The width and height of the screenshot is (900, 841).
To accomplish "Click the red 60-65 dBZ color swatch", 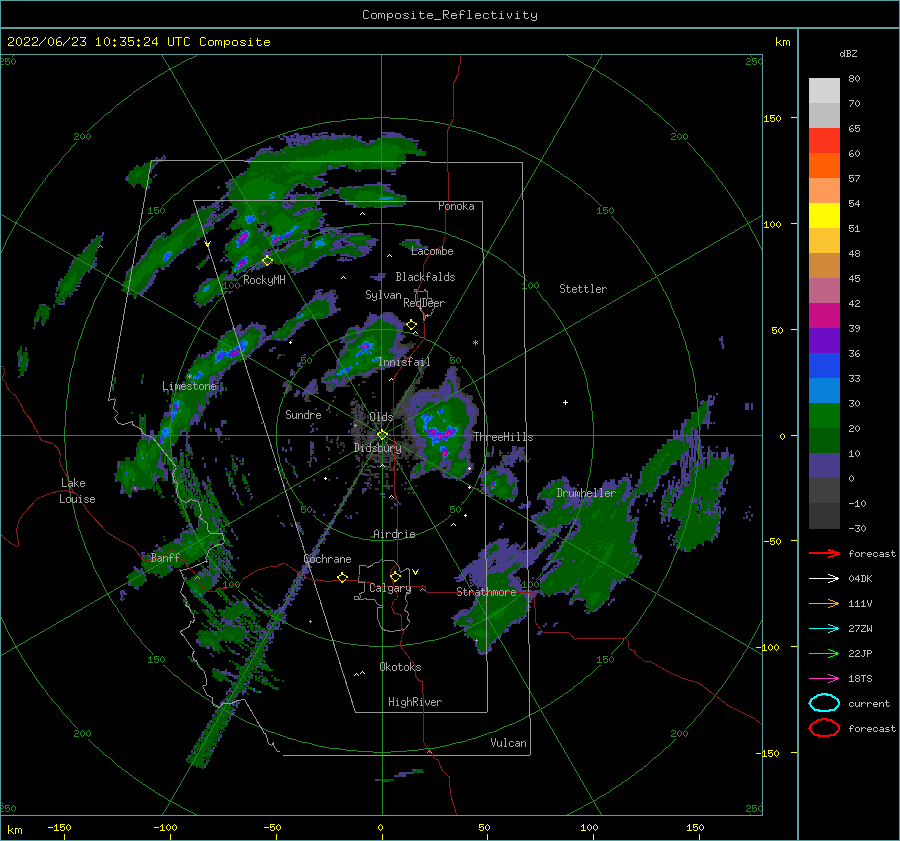I will (x=824, y=141).
